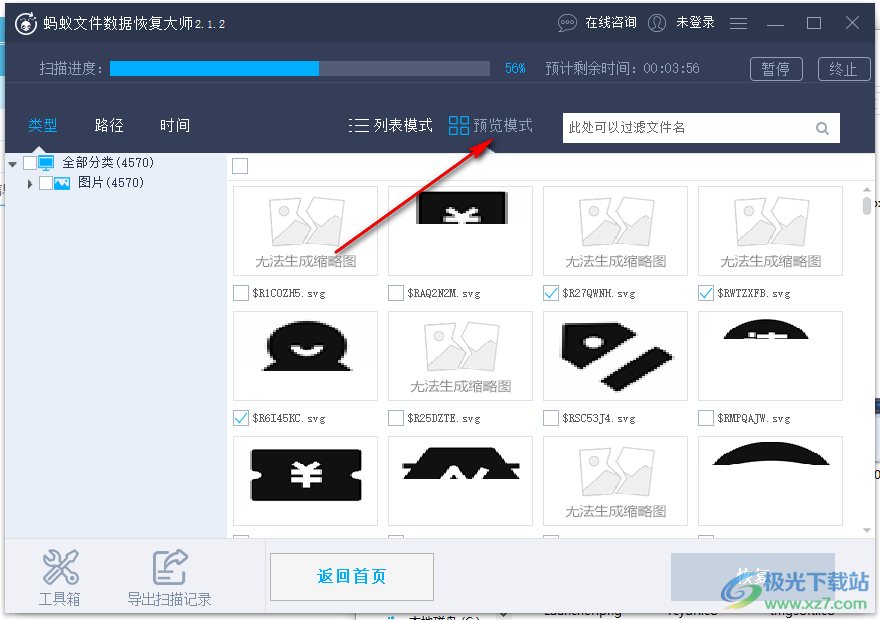Click the search magnifier in filter box
The width and height of the screenshot is (880, 620).
(x=822, y=128)
